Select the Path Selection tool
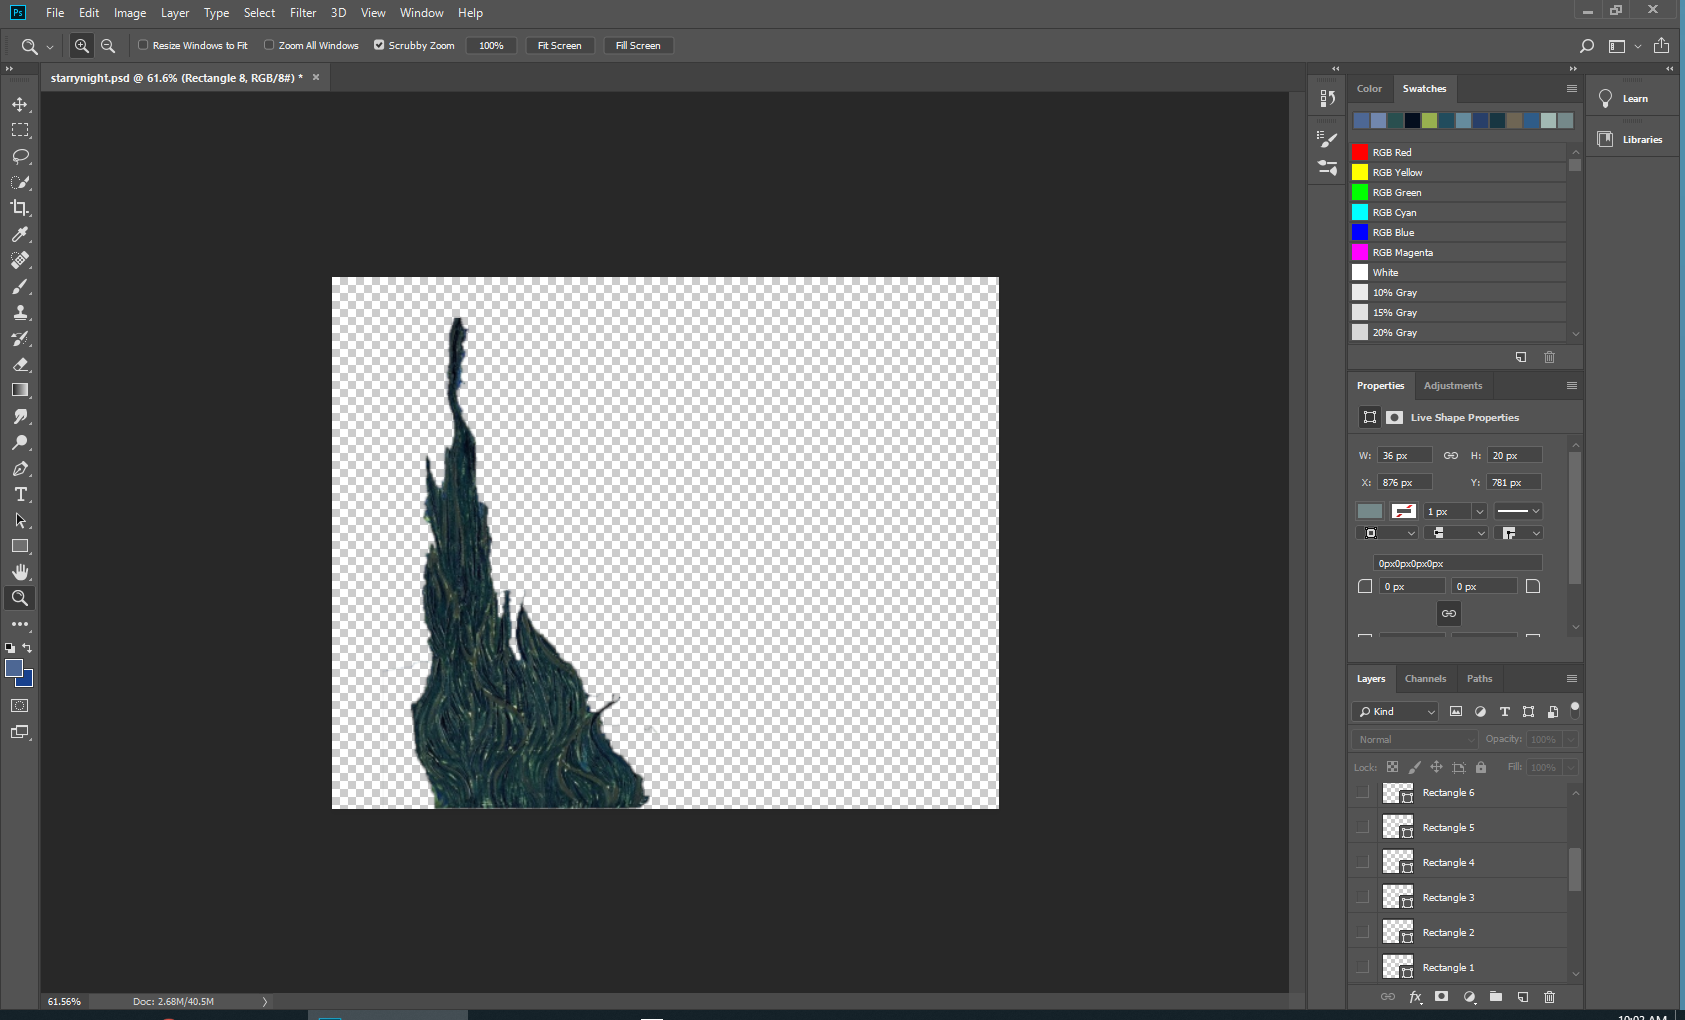1685x1020 pixels. point(20,520)
